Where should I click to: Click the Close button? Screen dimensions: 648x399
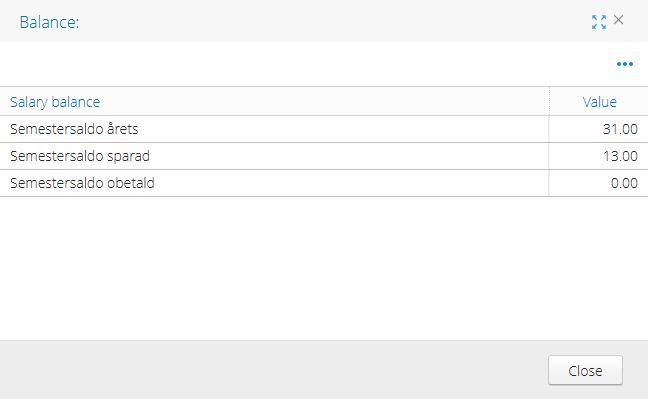coord(585,370)
